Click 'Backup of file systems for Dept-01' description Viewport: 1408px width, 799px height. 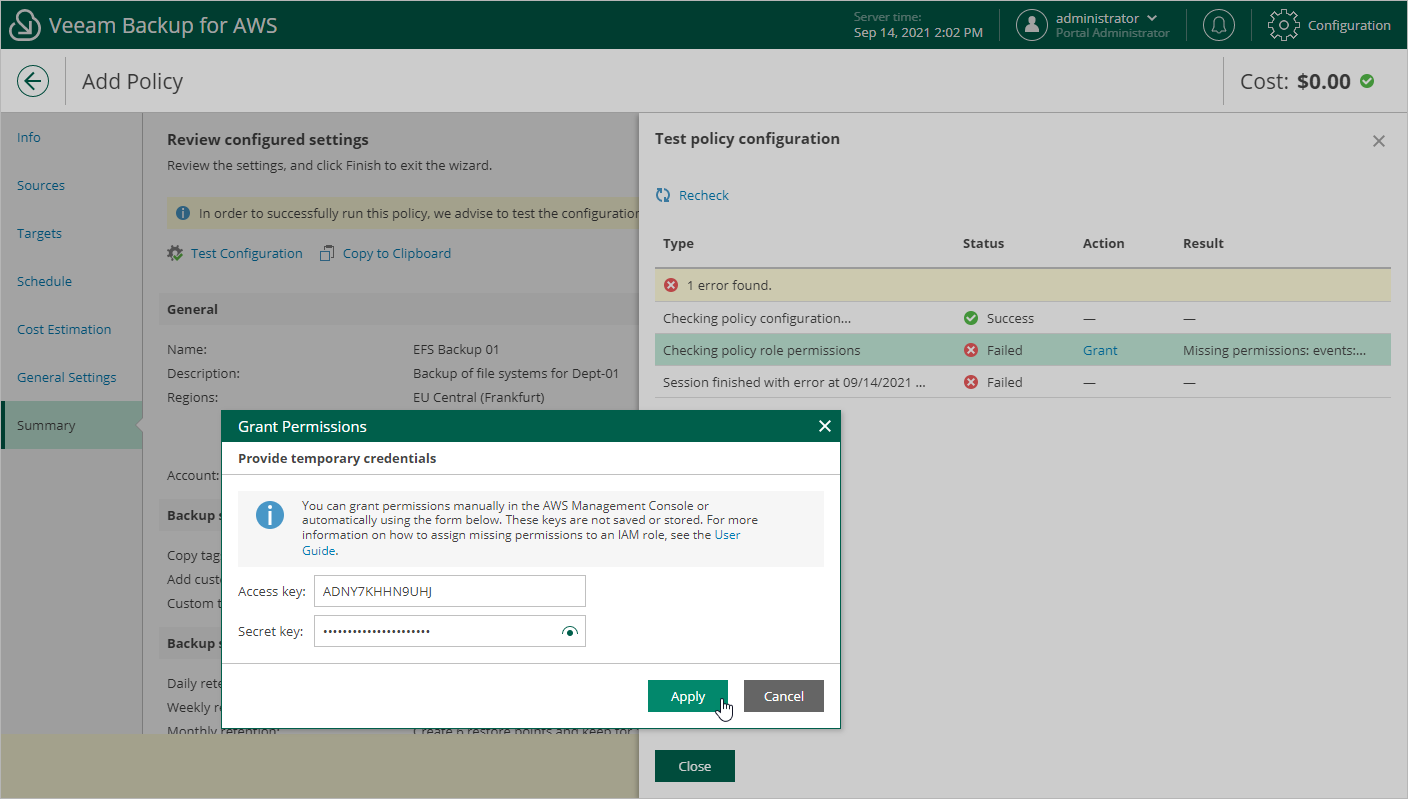click(x=516, y=373)
